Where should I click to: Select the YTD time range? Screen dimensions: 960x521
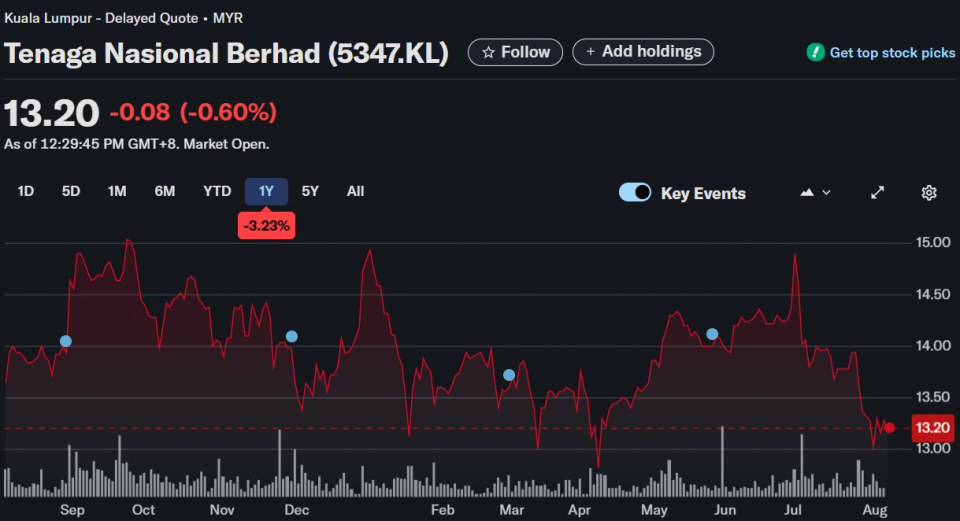(x=217, y=192)
